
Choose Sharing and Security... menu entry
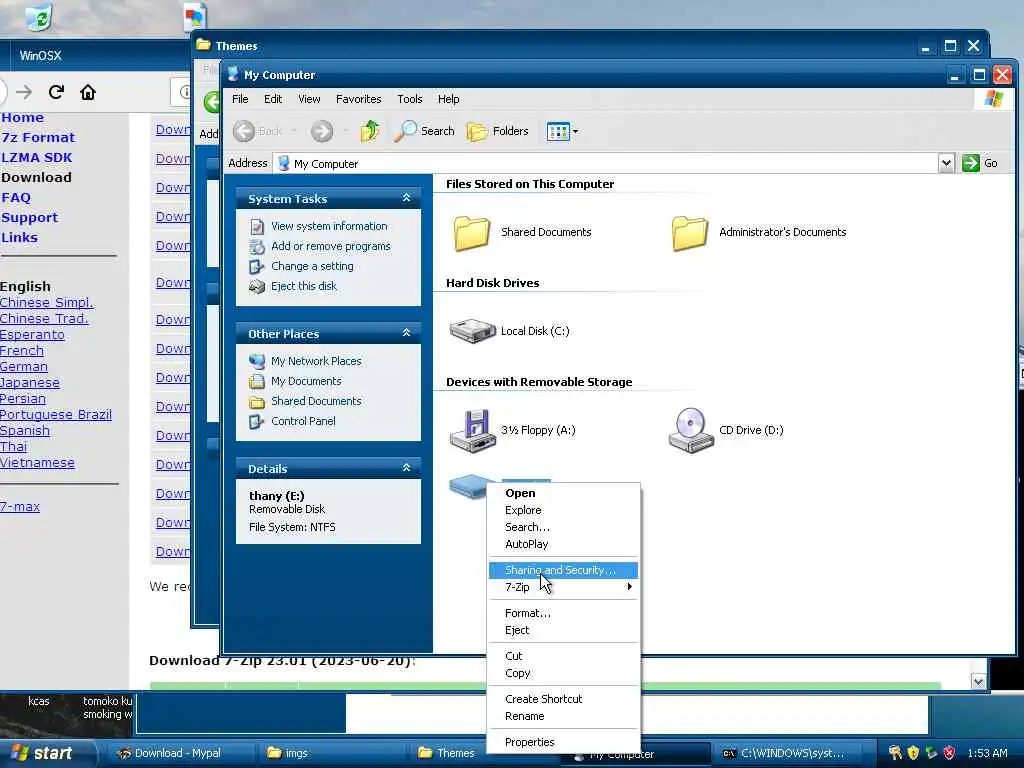click(x=563, y=570)
